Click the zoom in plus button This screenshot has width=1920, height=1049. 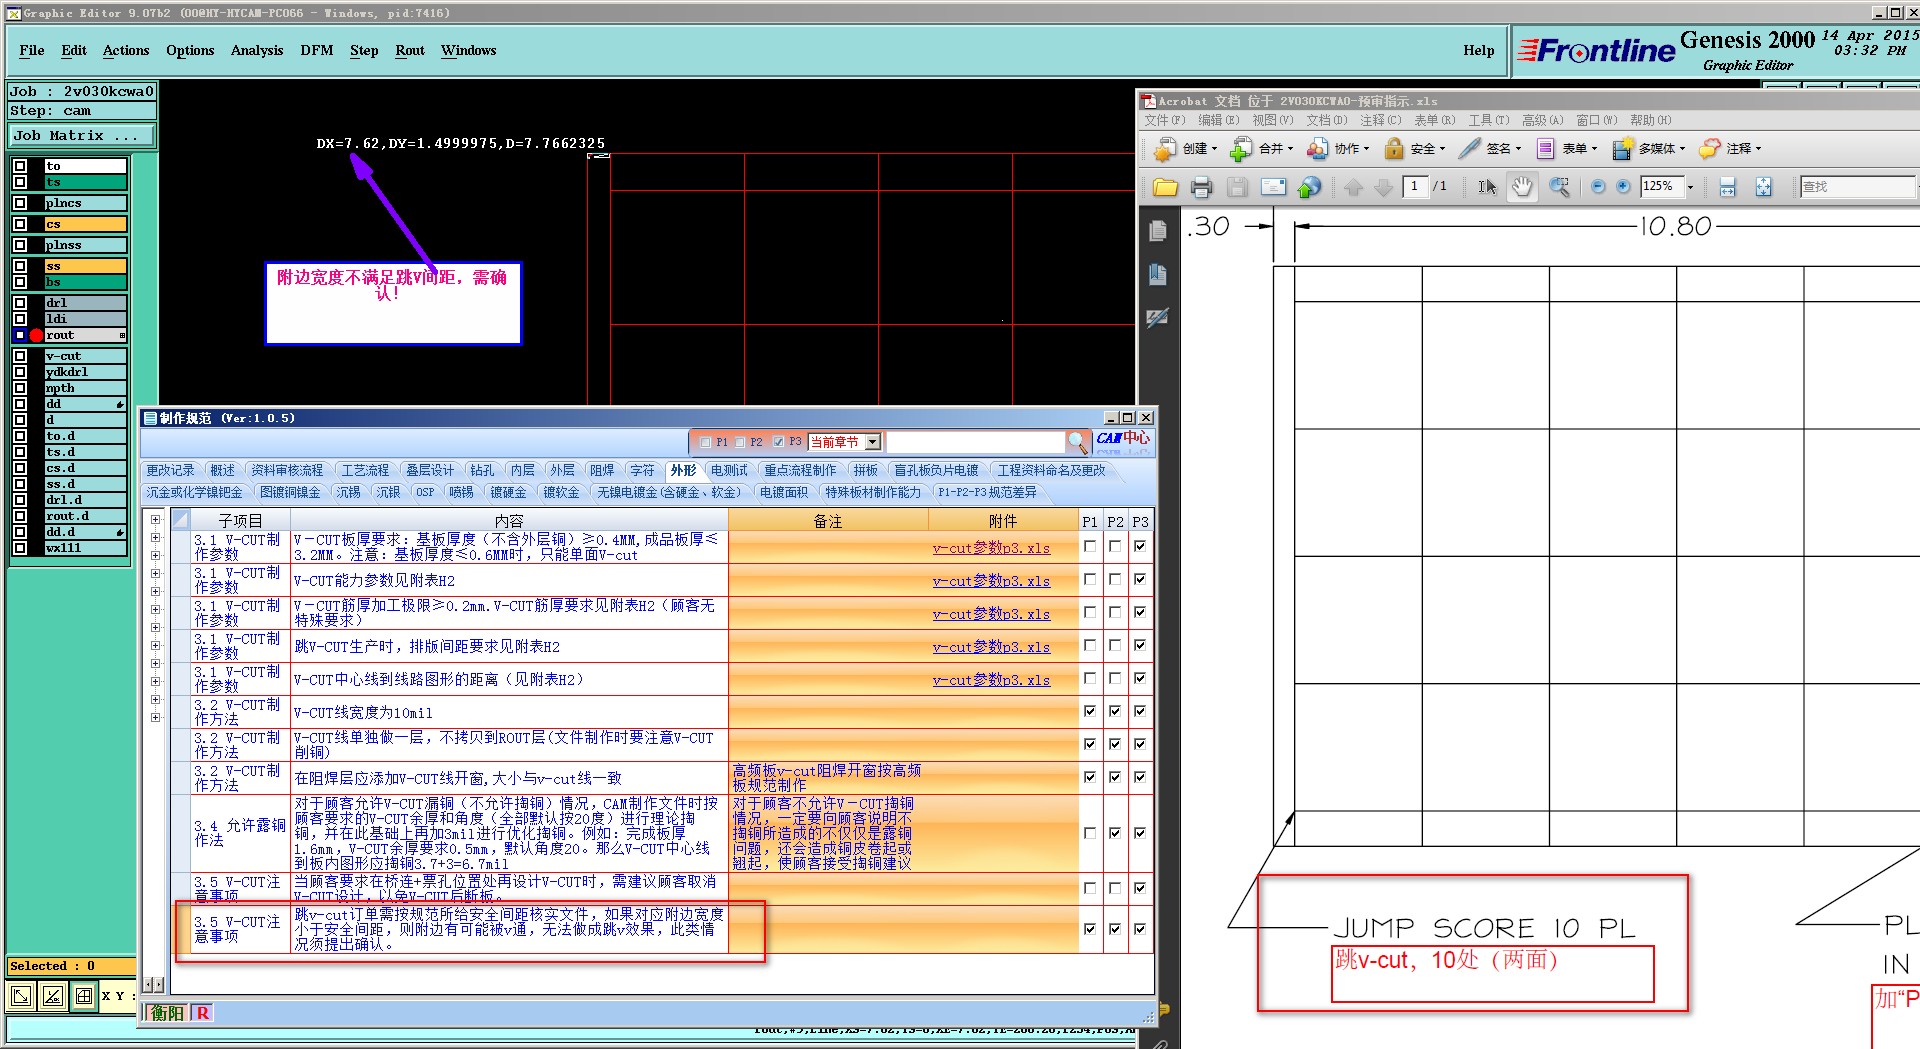click(1623, 187)
